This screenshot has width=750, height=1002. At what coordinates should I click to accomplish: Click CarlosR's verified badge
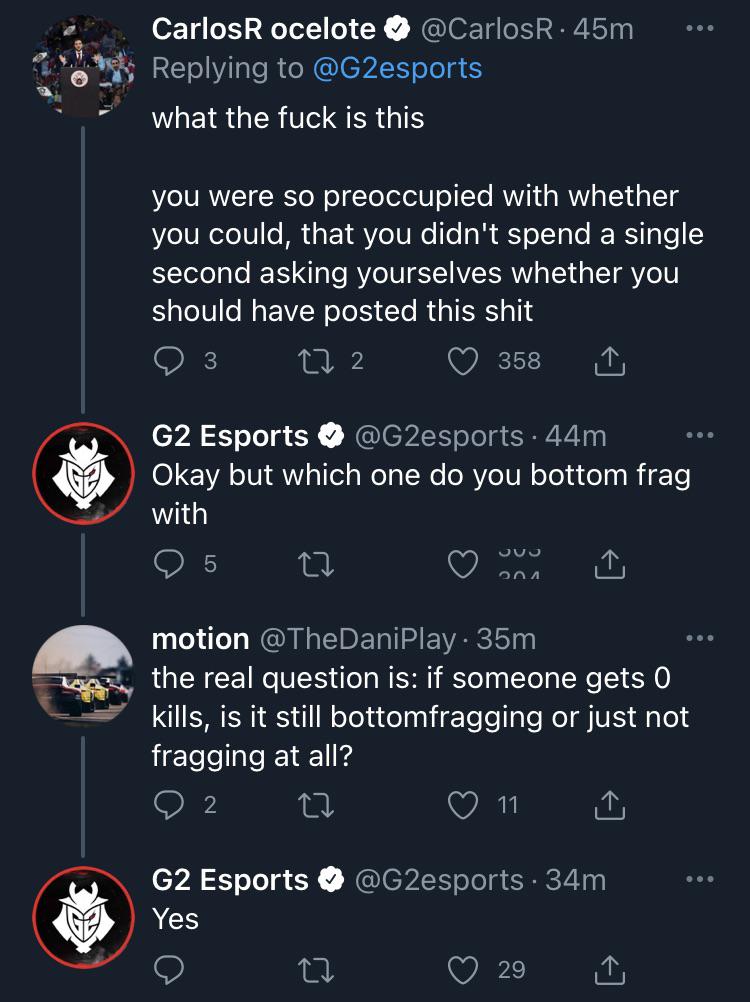coord(396,28)
